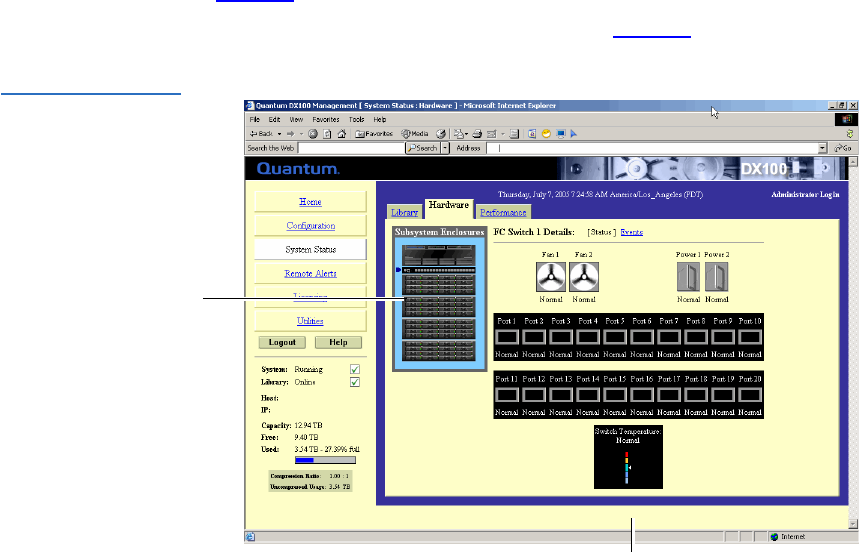Click the Port 20 icon
The image size is (859, 552).
(x=750, y=395)
